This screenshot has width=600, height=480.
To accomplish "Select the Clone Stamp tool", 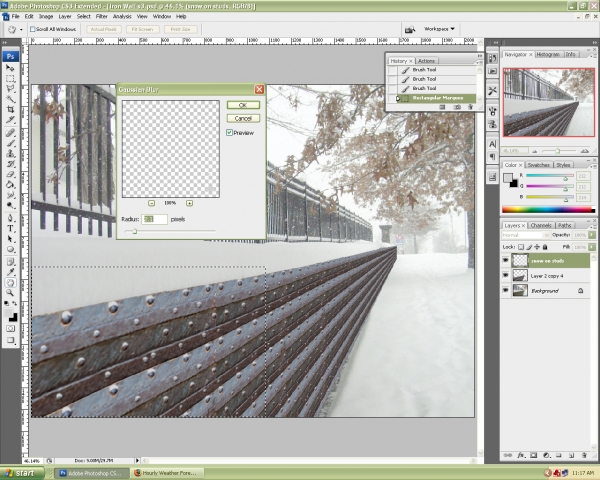I will pos(10,153).
